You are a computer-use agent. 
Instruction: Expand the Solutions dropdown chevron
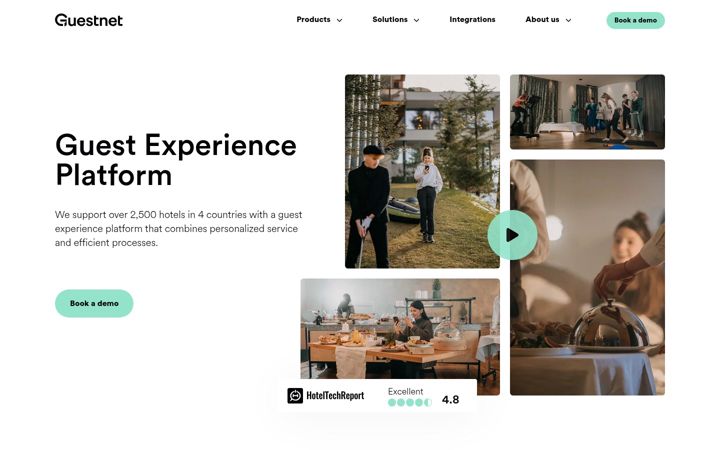tap(416, 20)
